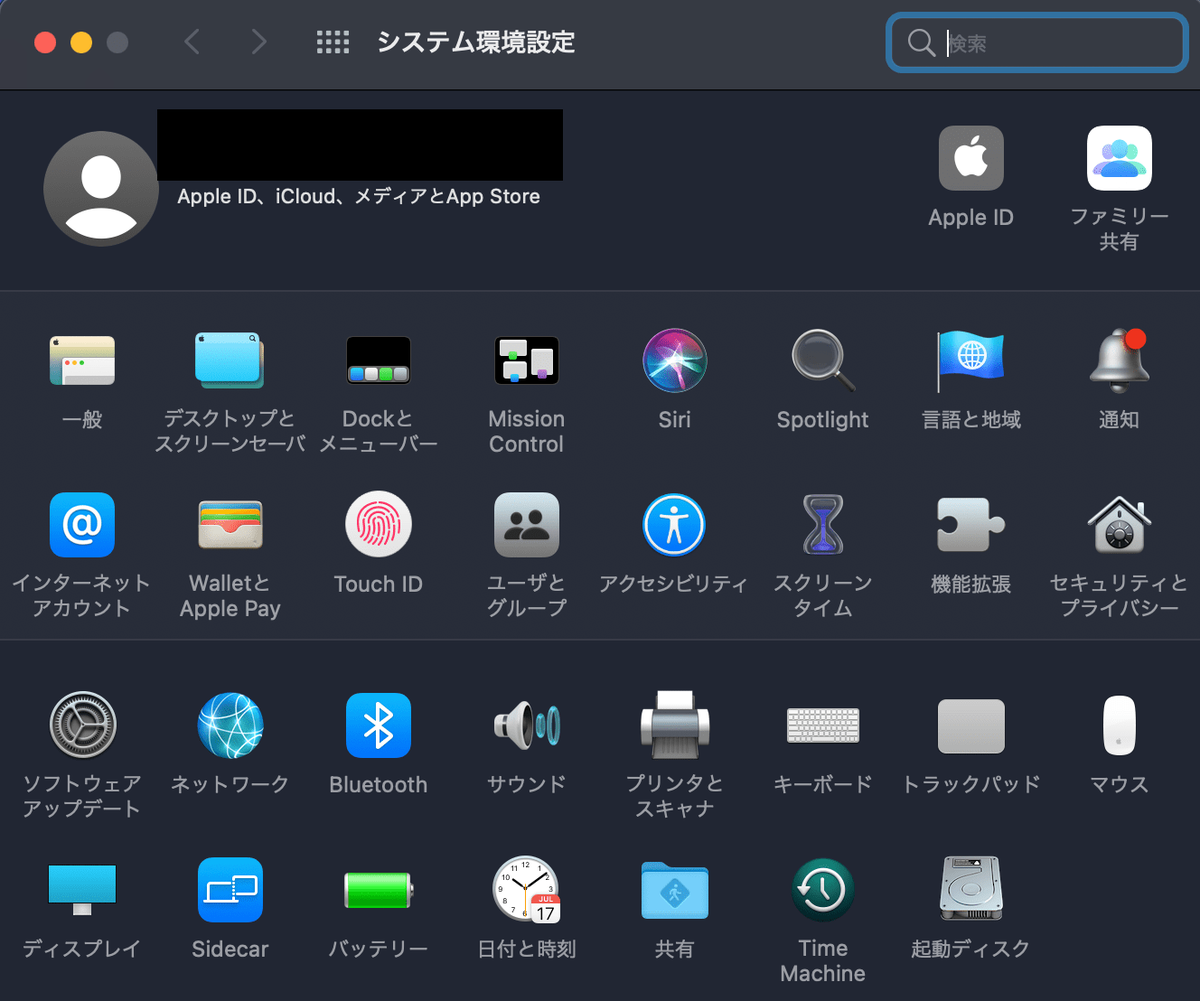Open the Touch ID pane

(378, 525)
